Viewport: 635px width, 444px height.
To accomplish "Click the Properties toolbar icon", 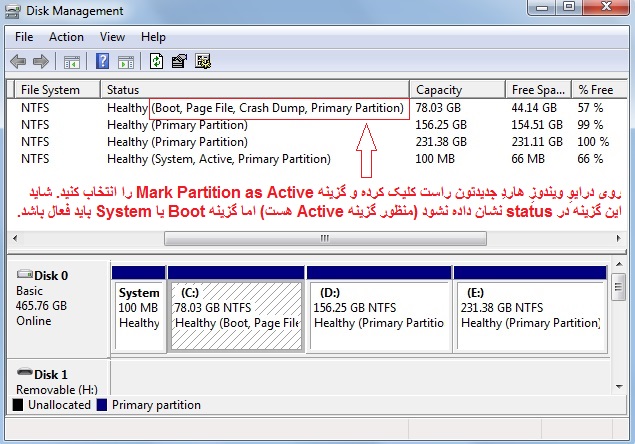I will [x=180, y=61].
